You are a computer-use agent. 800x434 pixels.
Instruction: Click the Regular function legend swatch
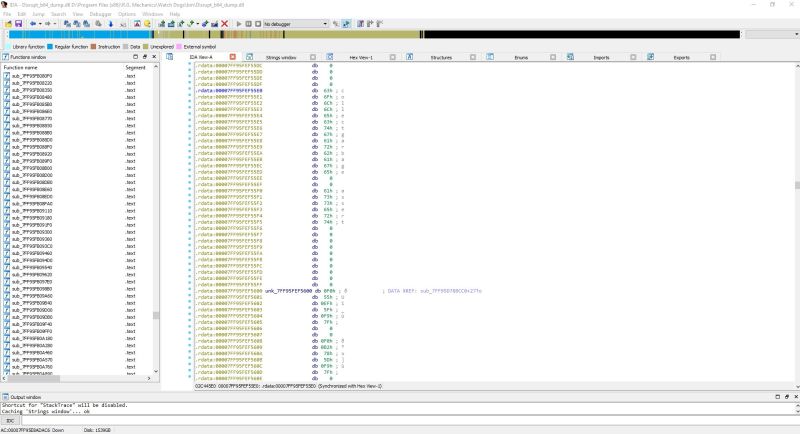point(50,46)
